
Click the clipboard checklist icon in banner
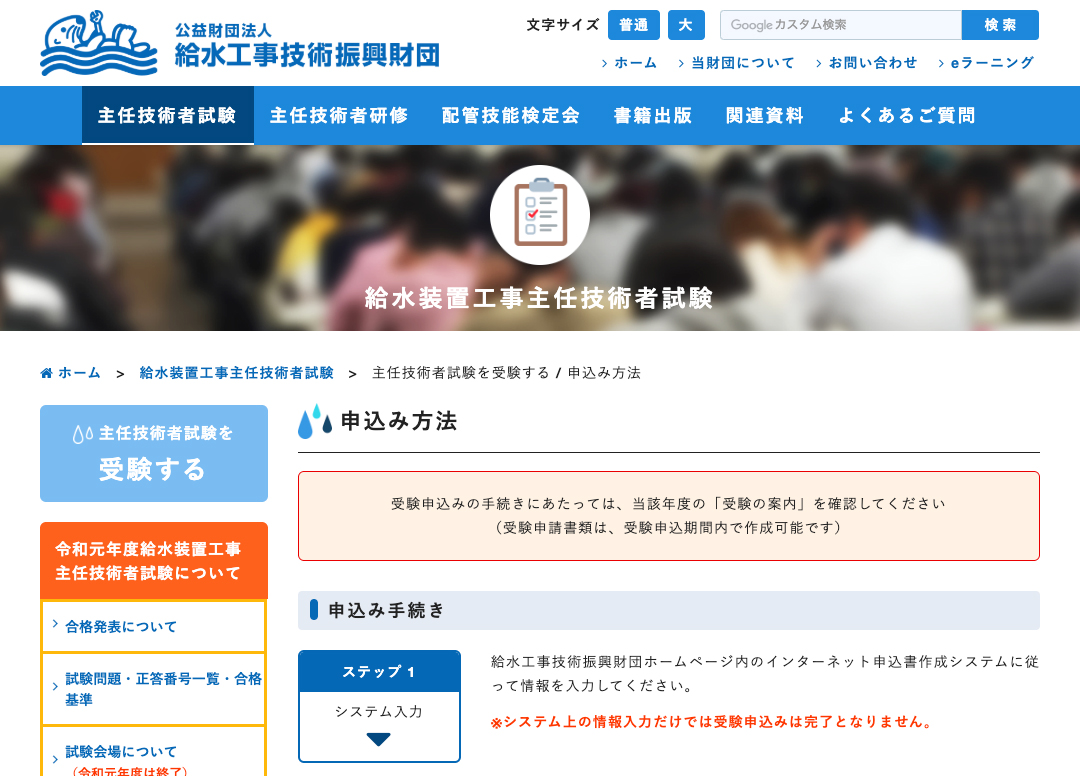540,215
